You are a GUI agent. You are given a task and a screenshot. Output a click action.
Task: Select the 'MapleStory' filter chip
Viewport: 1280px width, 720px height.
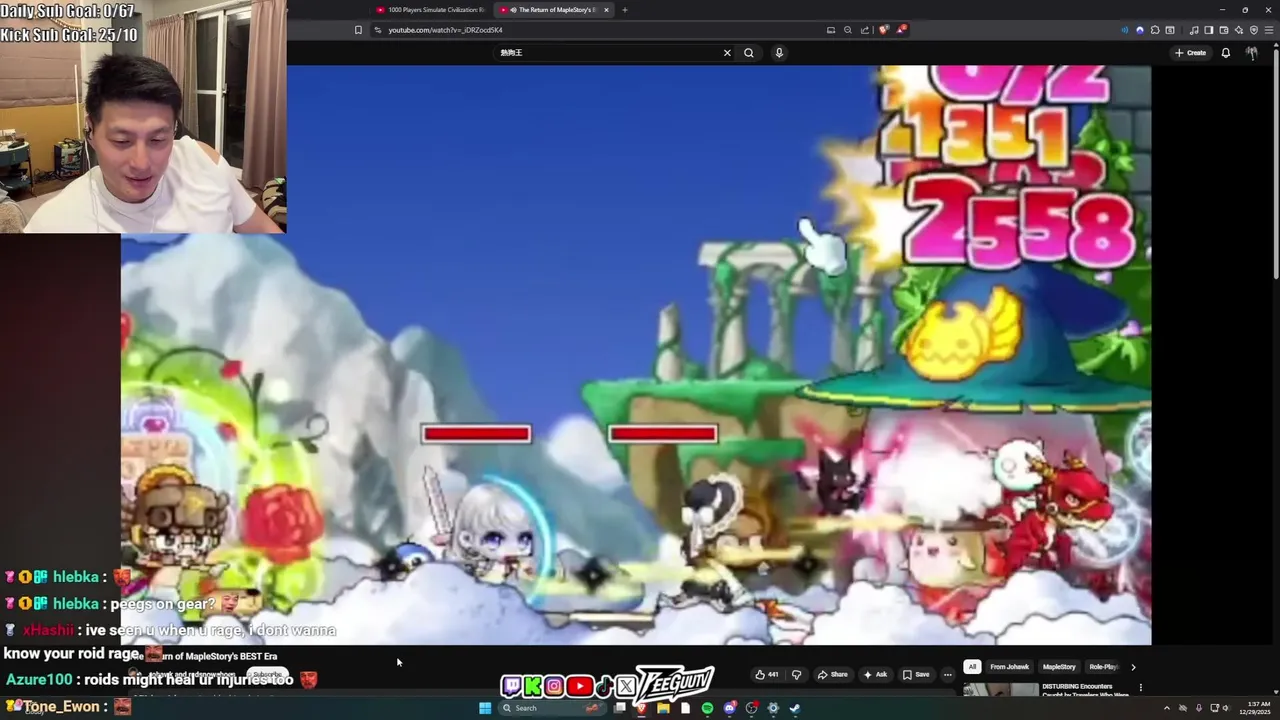click(1059, 667)
